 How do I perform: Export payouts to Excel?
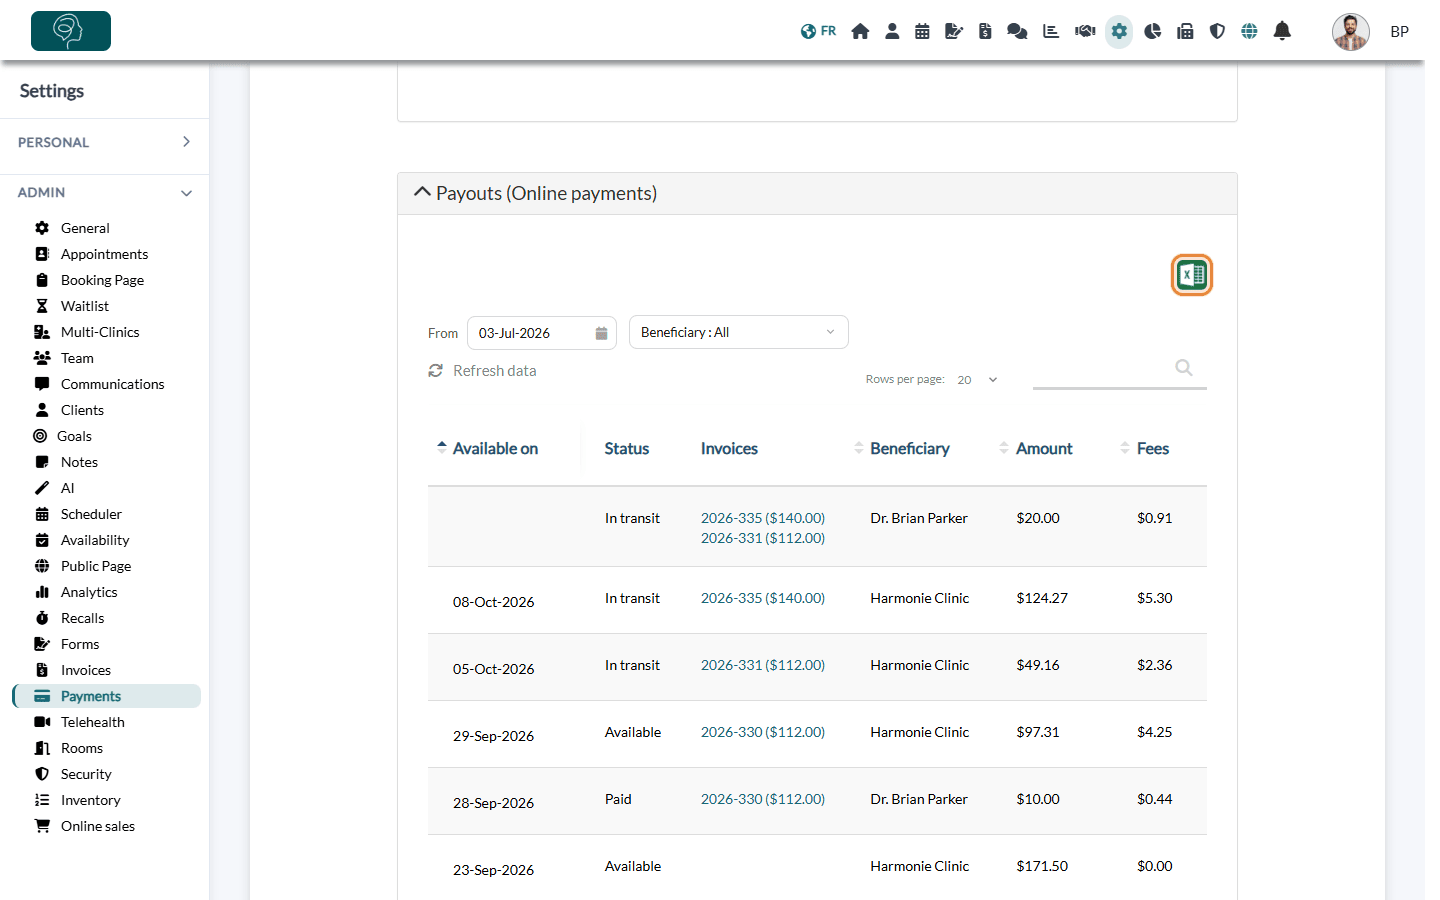[1191, 275]
